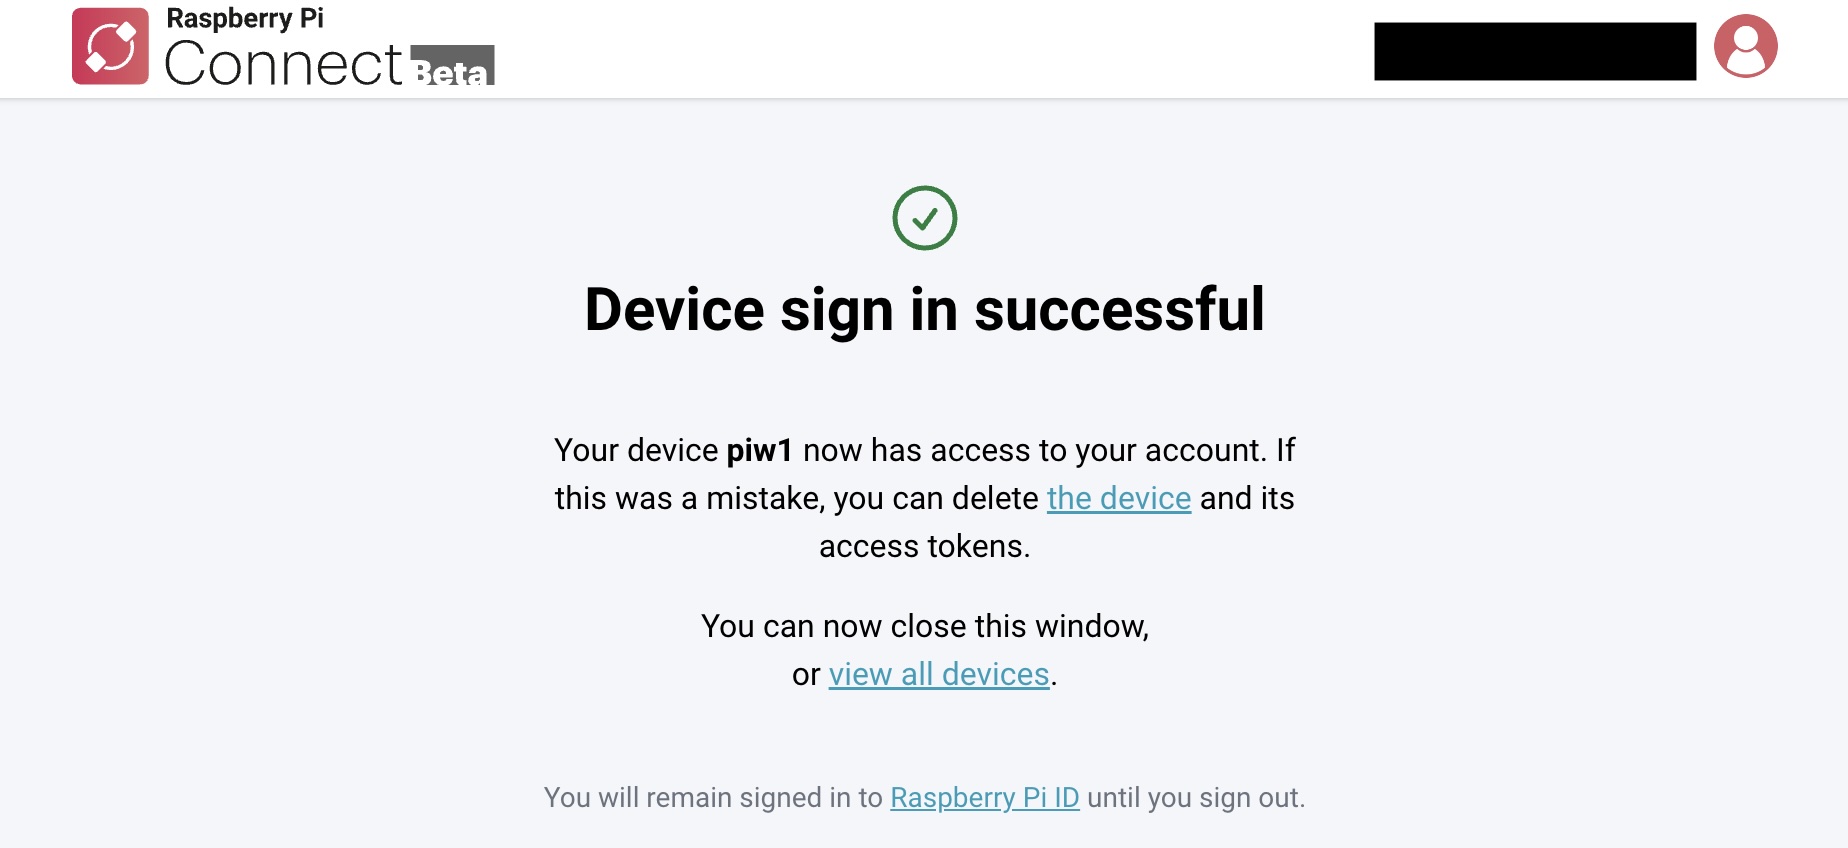Click the 'Device sign in successful' heading
This screenshot has width=1848, height=848.
point(924,309)
